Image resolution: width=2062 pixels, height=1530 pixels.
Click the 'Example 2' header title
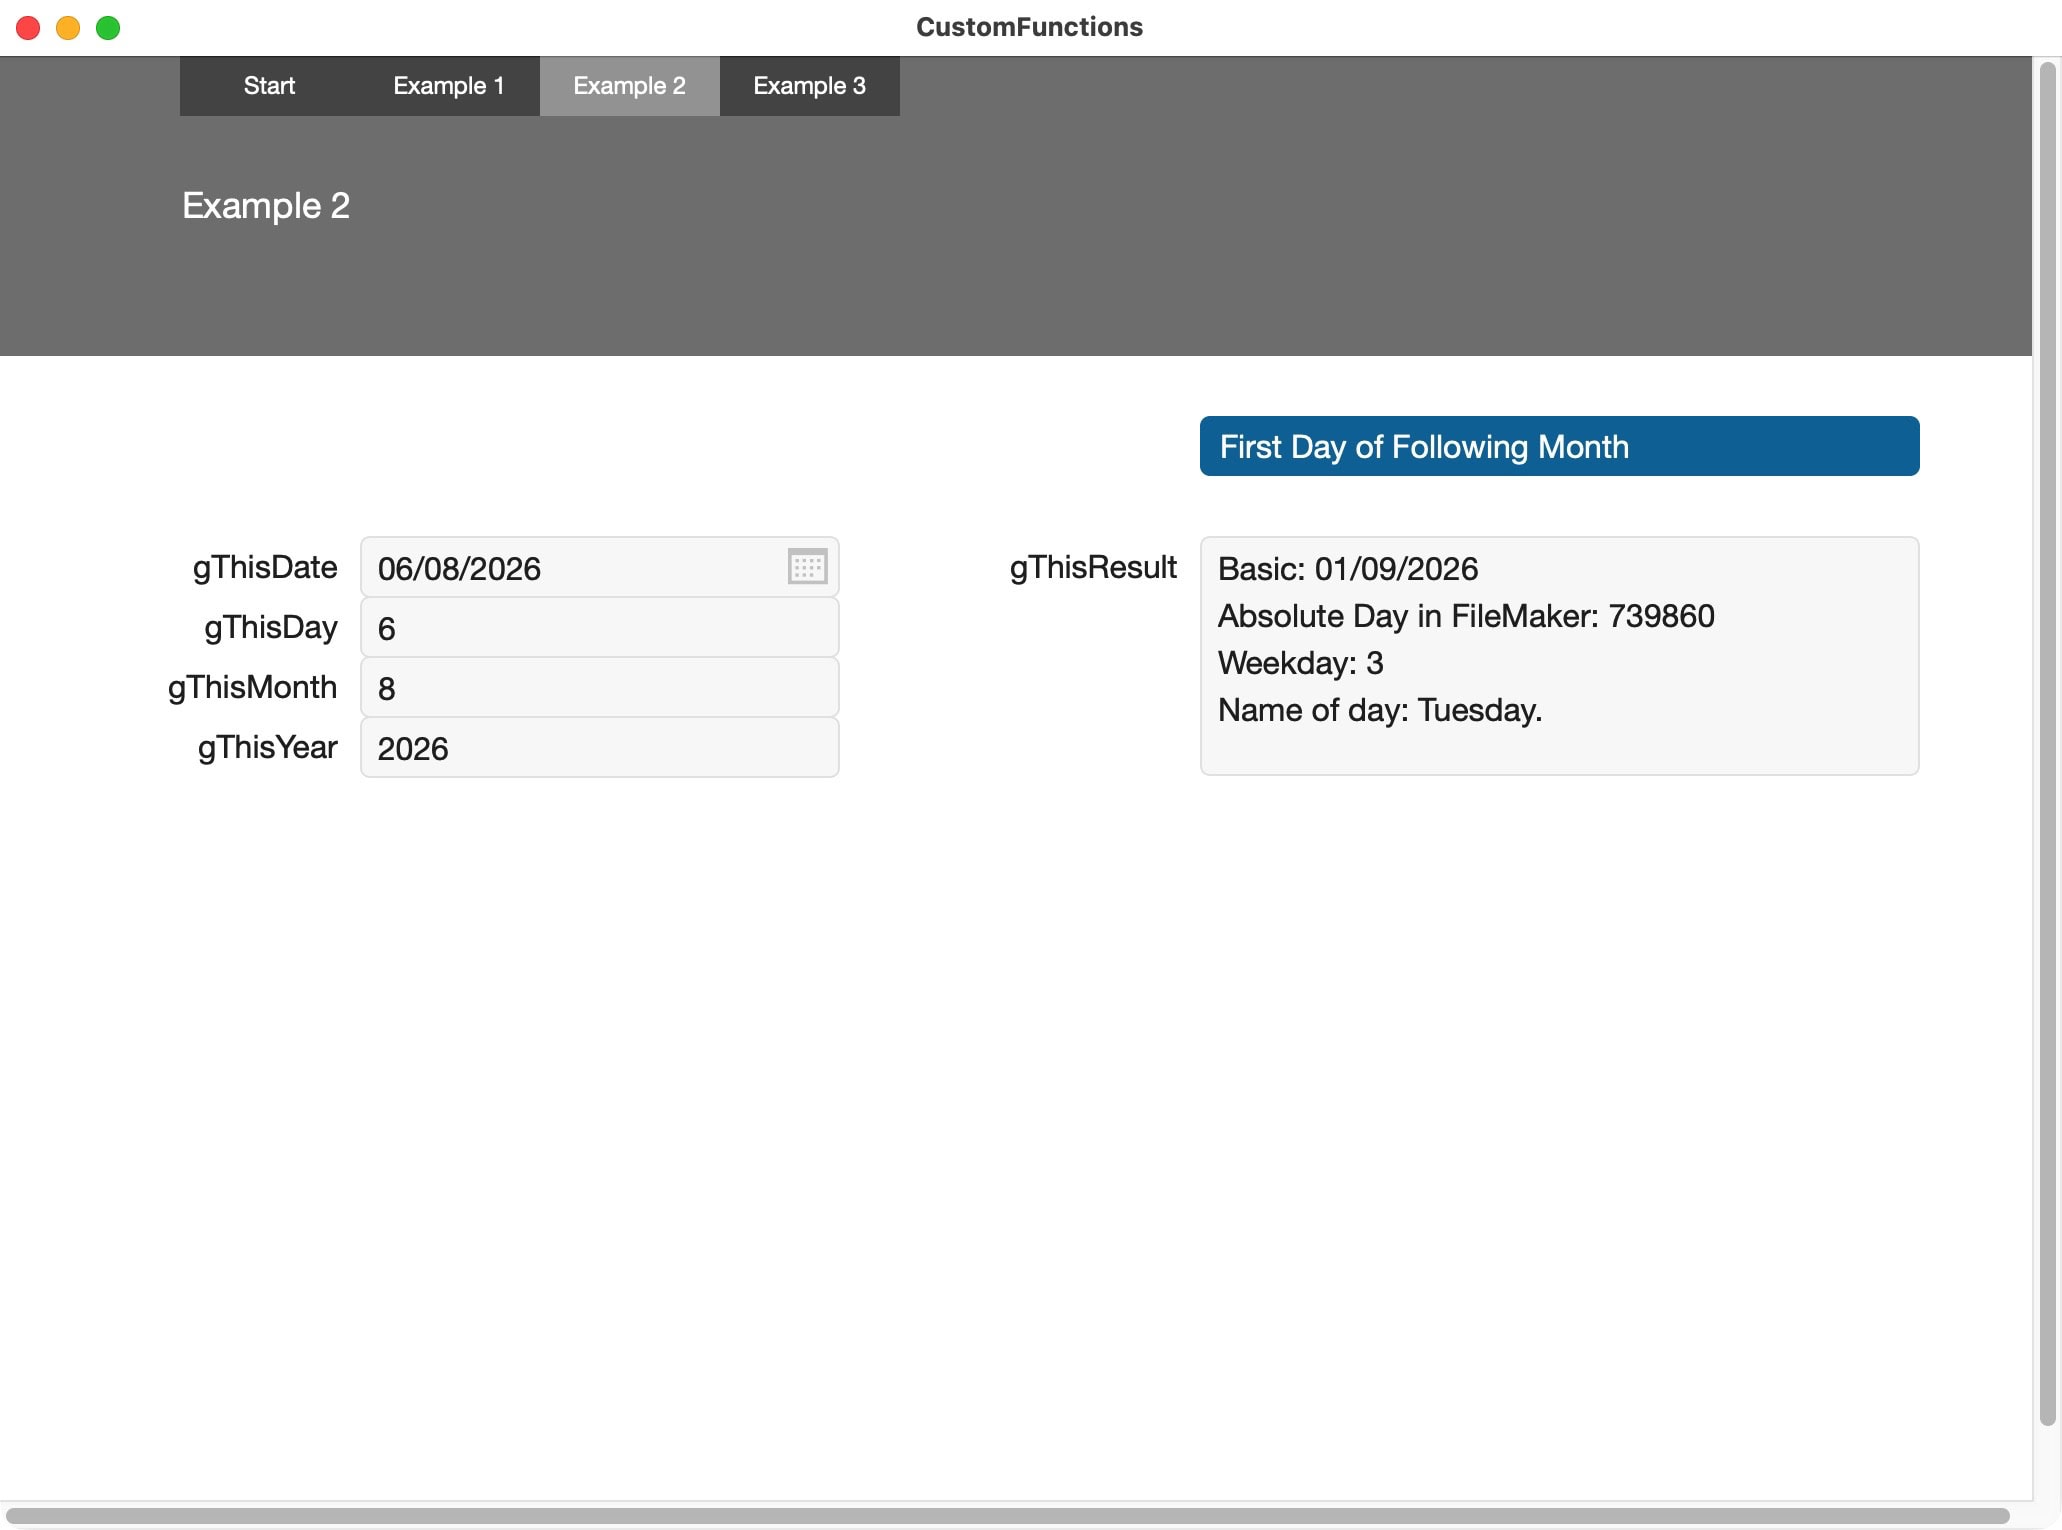pos(266,206)
